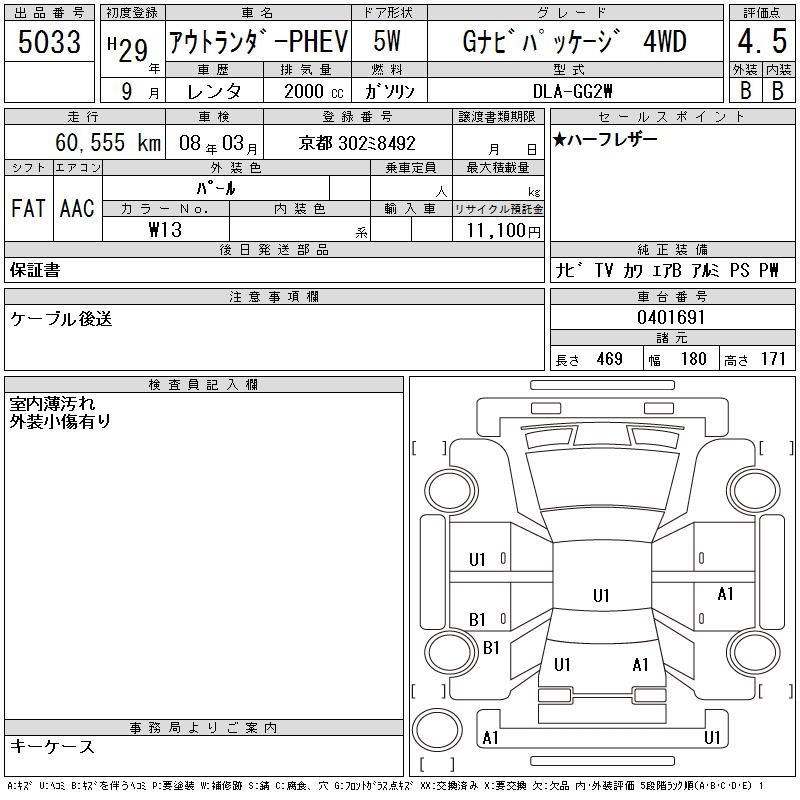
Task: Select the displacement value "2000 cc"
Action: (313, 91)
